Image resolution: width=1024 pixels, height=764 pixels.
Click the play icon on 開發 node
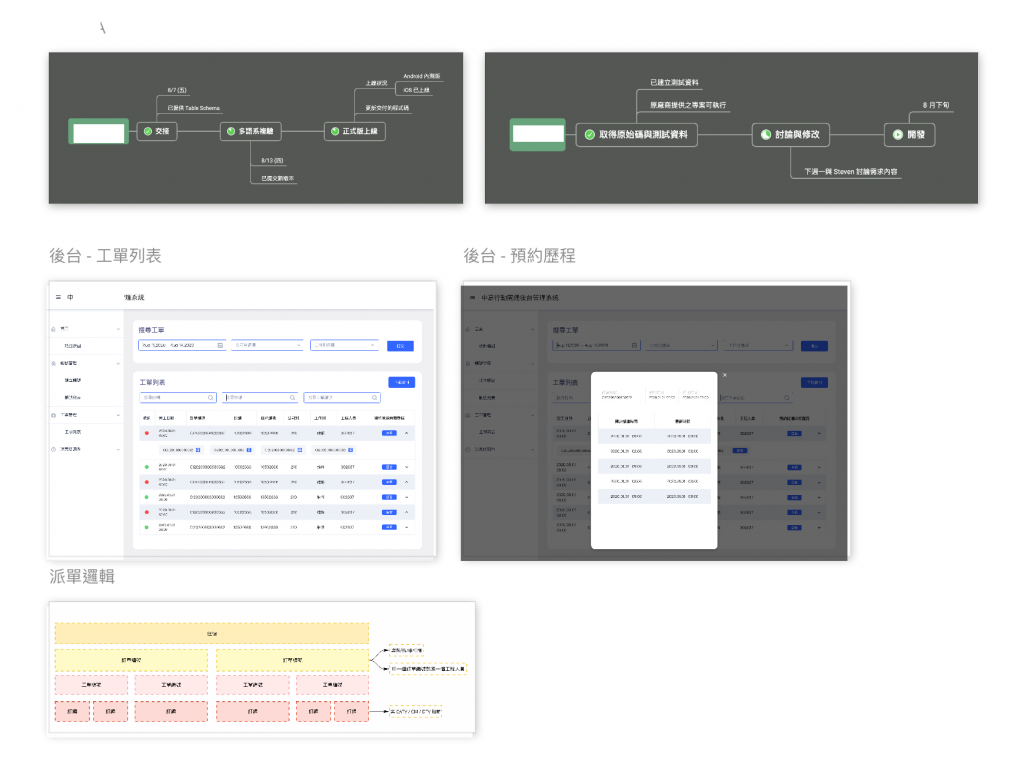coord(898,135)
